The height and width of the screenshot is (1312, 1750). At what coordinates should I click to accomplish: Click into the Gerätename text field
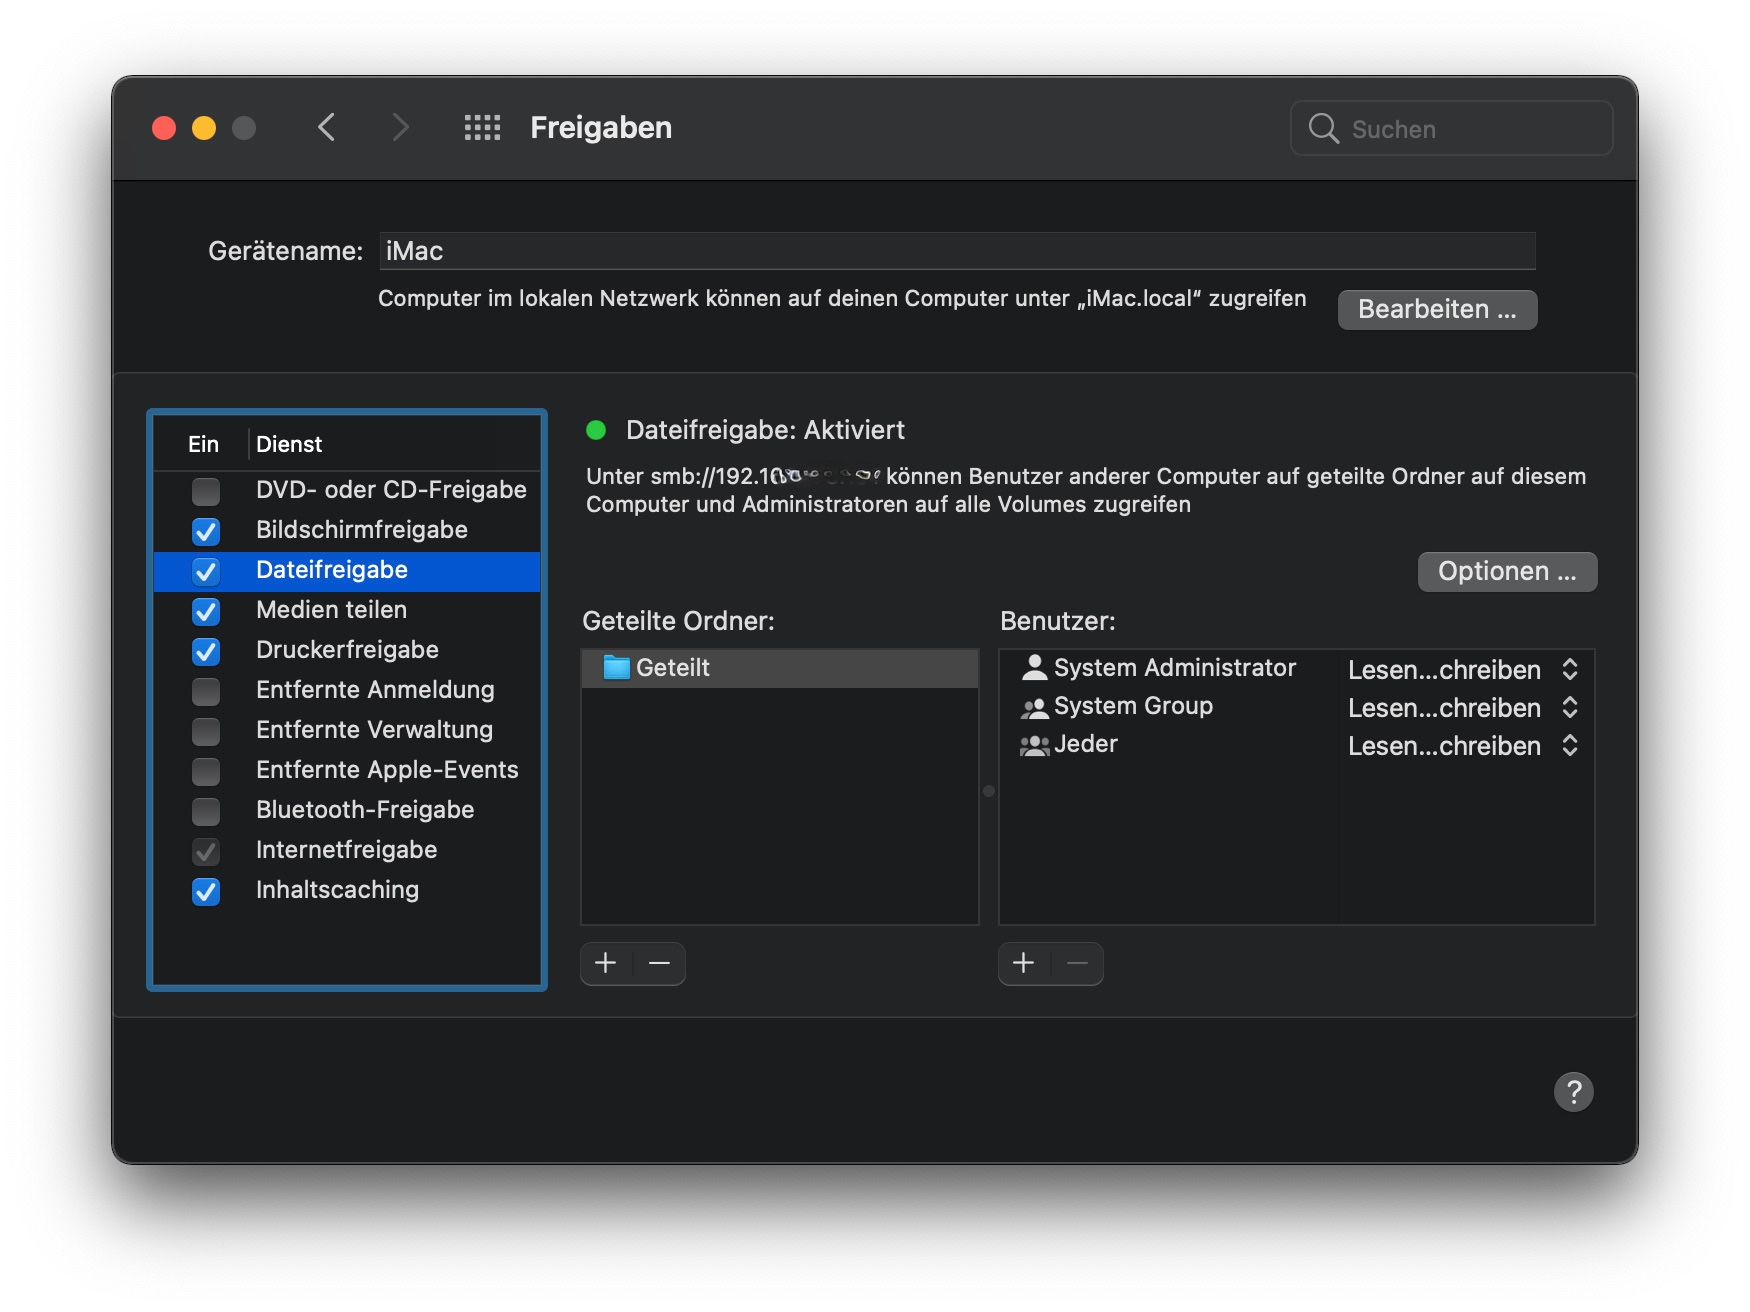tap(956, 251)
